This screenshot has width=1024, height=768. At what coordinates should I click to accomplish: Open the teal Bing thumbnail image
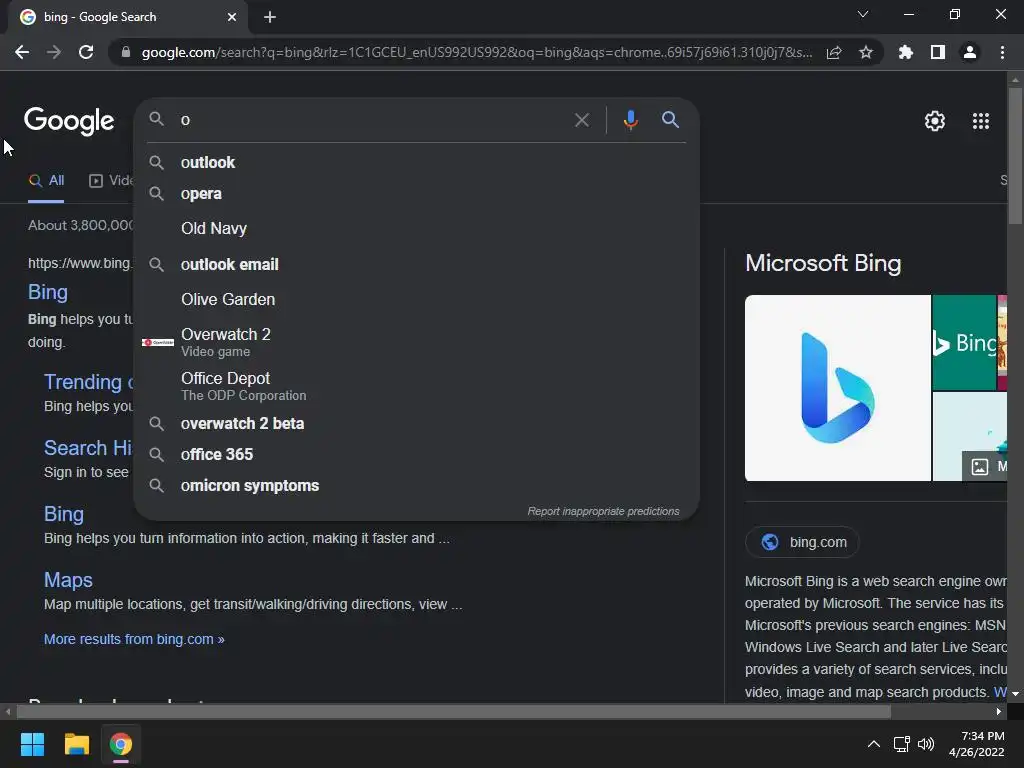click(x=964, y=342)
